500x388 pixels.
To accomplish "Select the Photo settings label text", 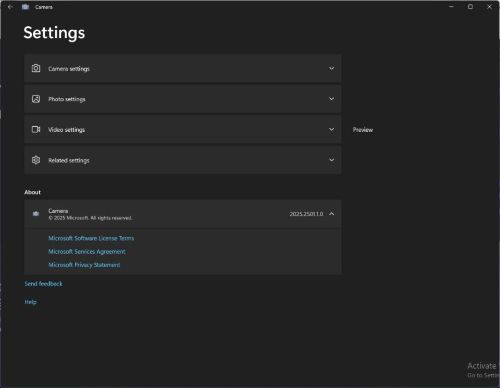I will [67, 99].
